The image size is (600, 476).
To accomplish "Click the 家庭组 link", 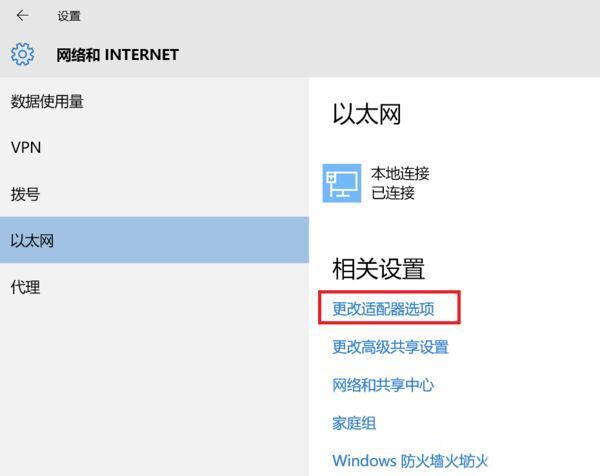I will [354, 423].
